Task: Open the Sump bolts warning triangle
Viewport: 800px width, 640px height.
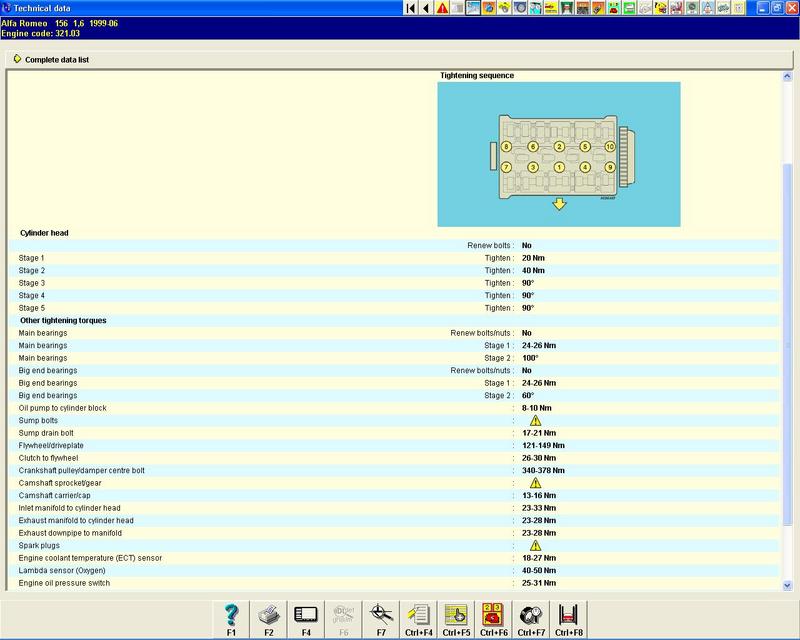Action: coord(535,421)
